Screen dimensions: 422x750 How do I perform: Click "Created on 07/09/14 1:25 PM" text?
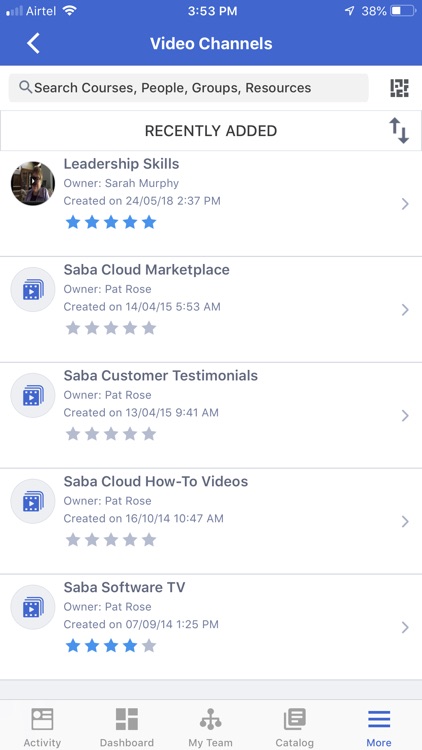[141, 624]
